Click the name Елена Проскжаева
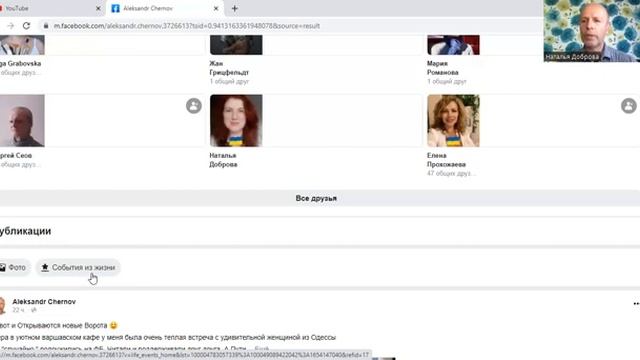 point(446,160)
